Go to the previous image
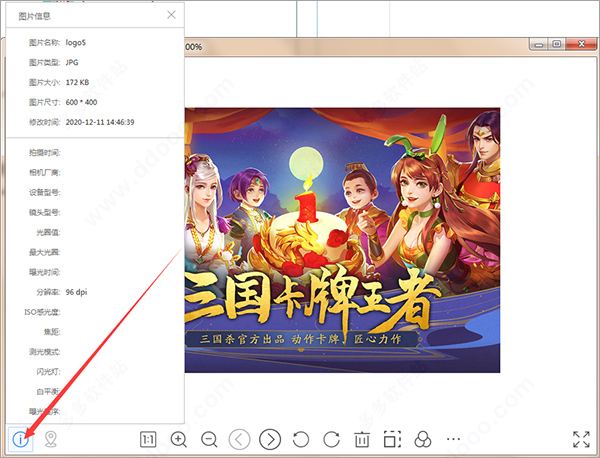This screenshot has height=458, width=600. coord(240,439)
